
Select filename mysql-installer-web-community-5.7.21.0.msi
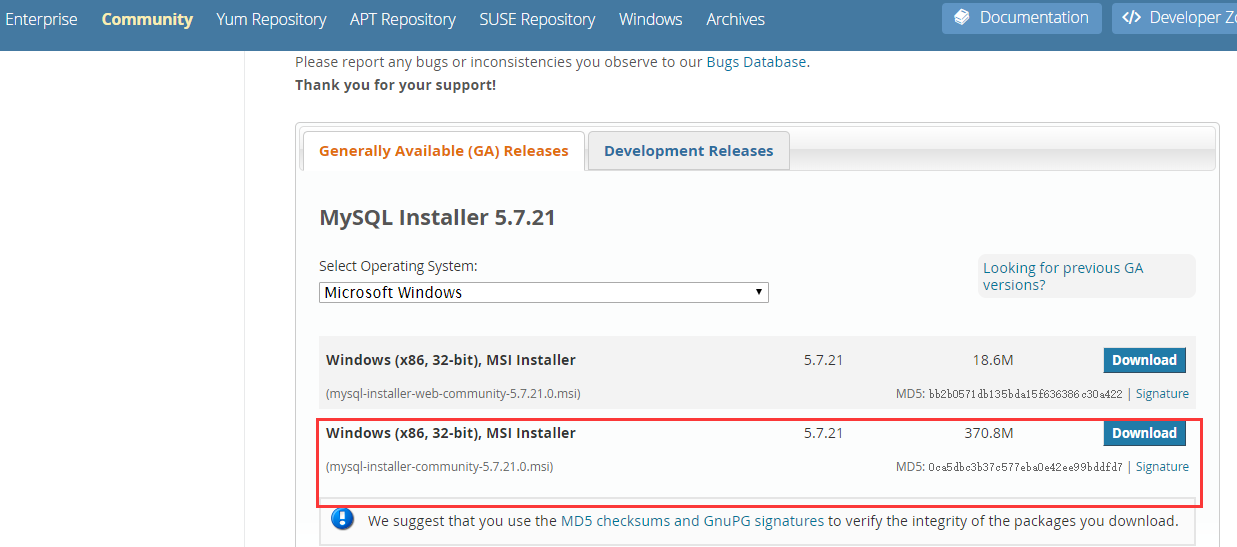453,394
